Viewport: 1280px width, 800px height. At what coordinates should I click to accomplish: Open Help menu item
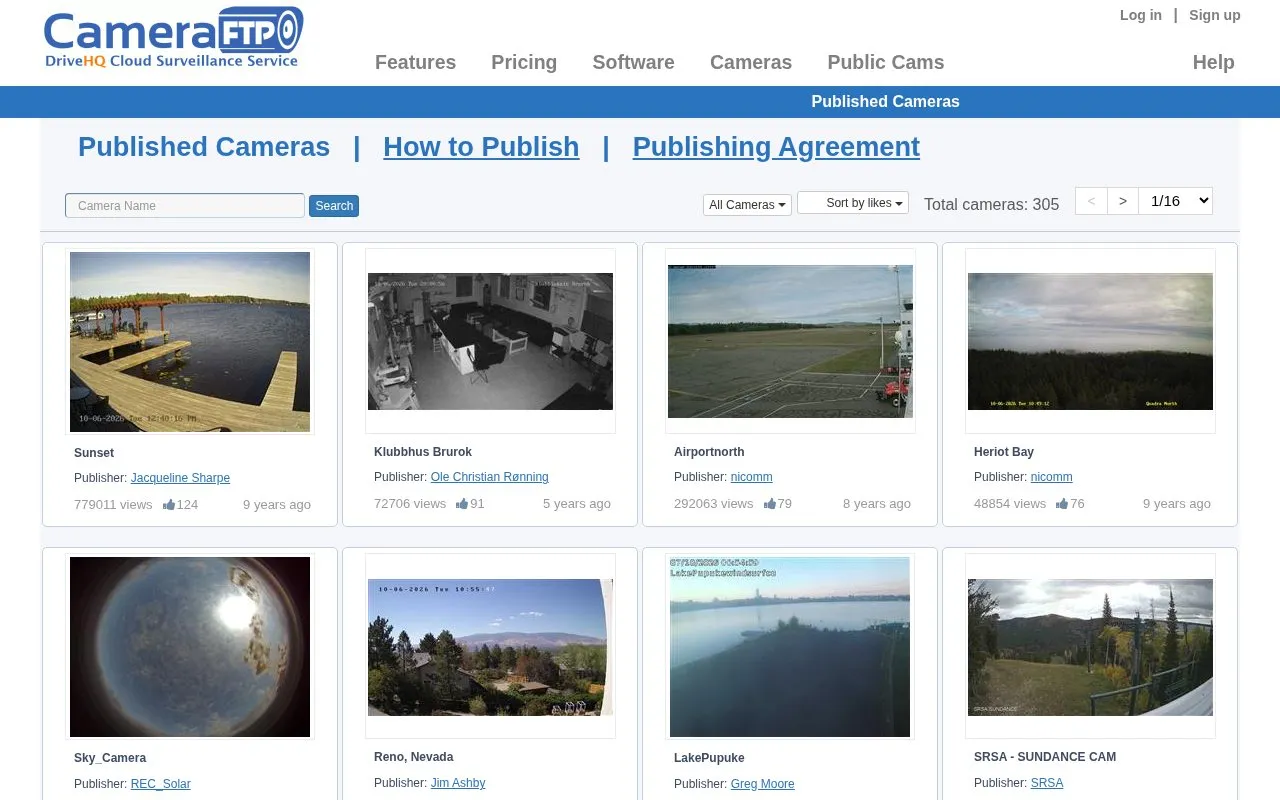click(x=1213, y=62)
